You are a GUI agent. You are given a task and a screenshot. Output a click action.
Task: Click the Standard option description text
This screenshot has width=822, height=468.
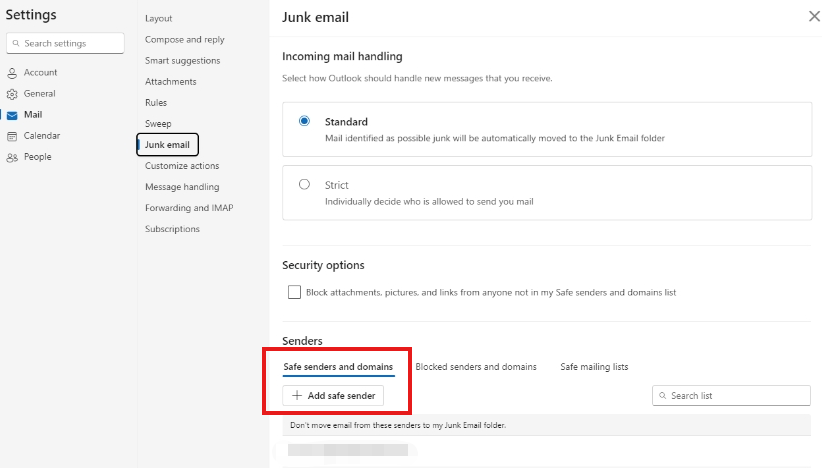tap(495, 138)
